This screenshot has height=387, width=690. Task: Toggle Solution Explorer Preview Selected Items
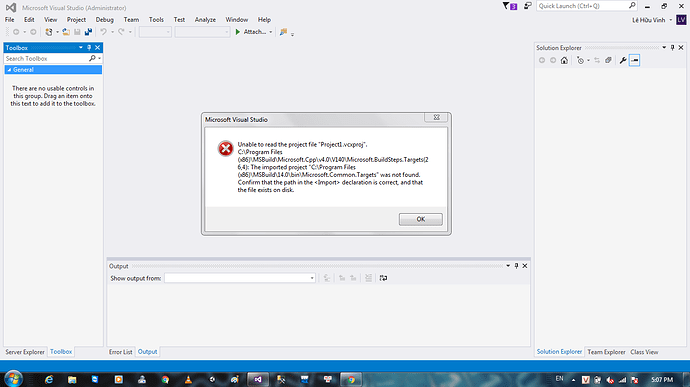point(634,60)
